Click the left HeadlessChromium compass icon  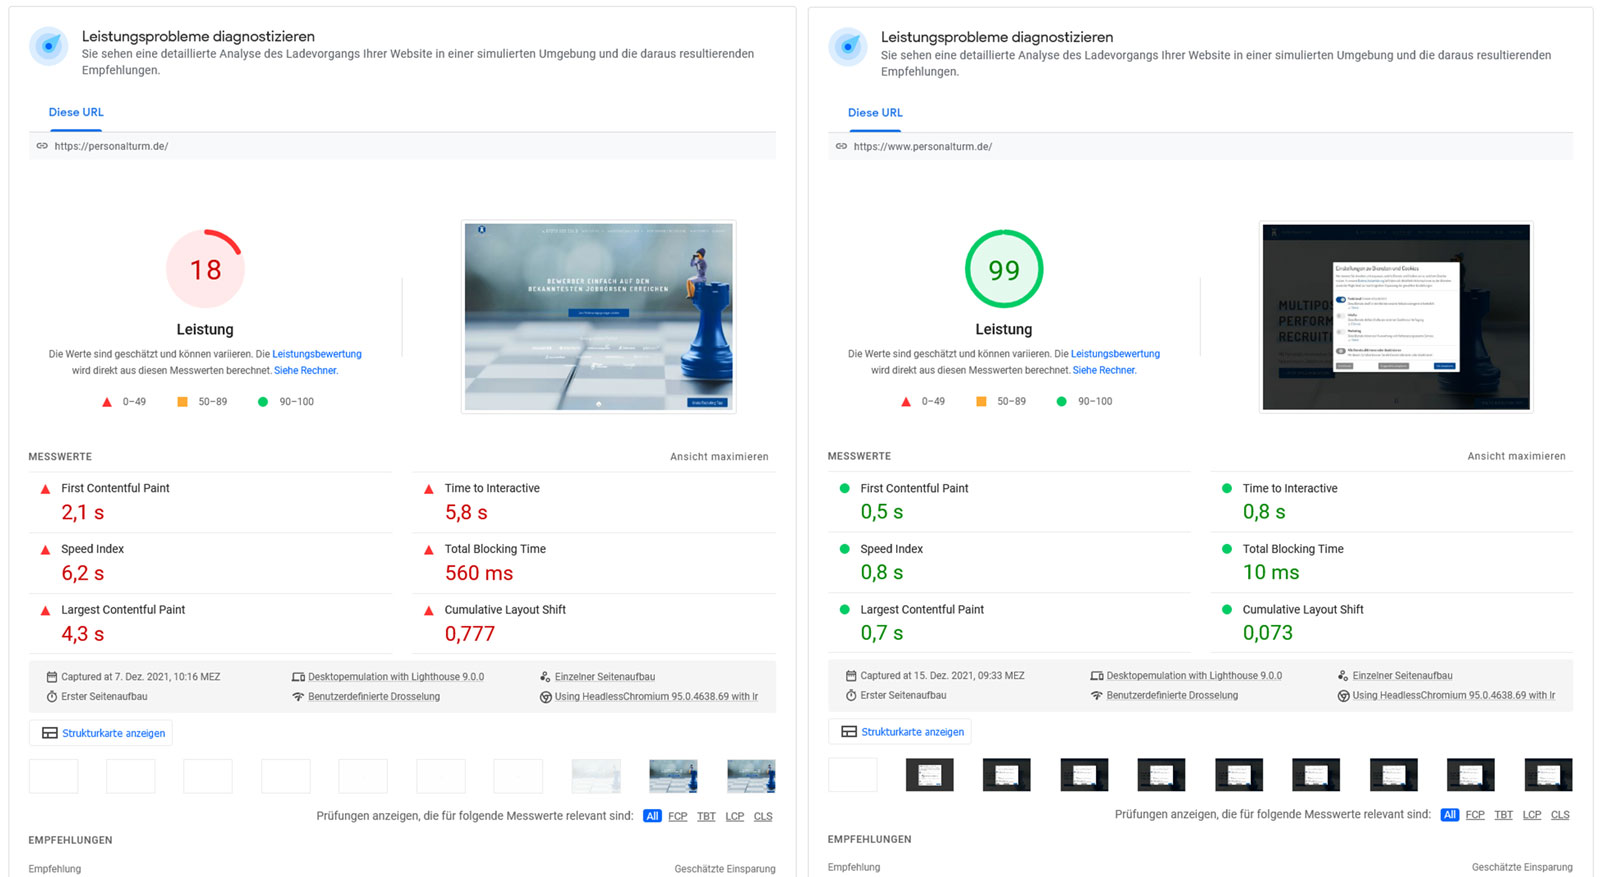(545, 697)
